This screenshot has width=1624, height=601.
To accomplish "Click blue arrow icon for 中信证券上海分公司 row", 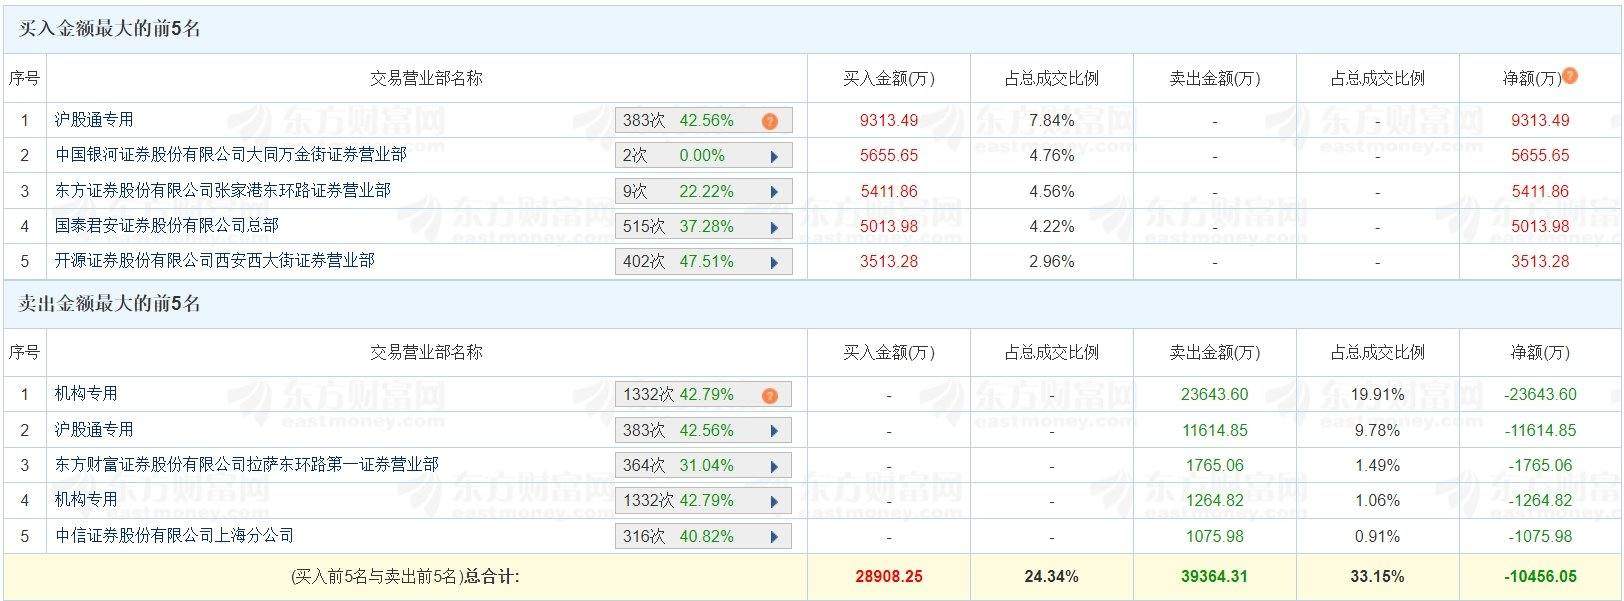I will [774, 537].
